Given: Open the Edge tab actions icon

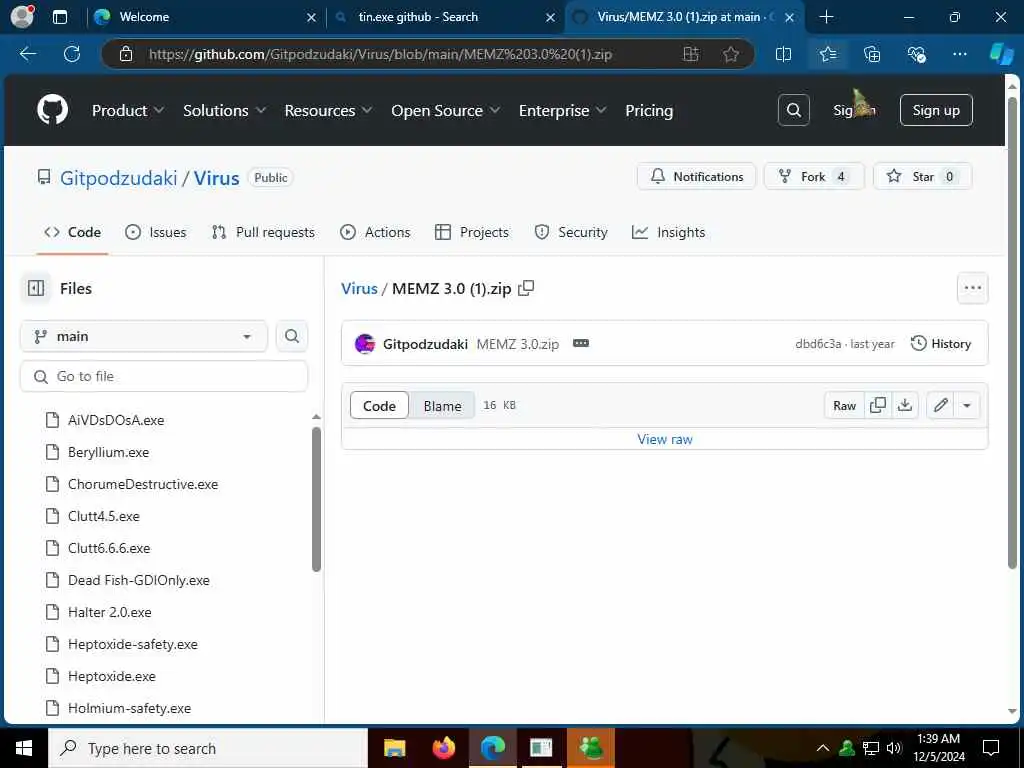Looking at the screenshot, I should [59, 17].
